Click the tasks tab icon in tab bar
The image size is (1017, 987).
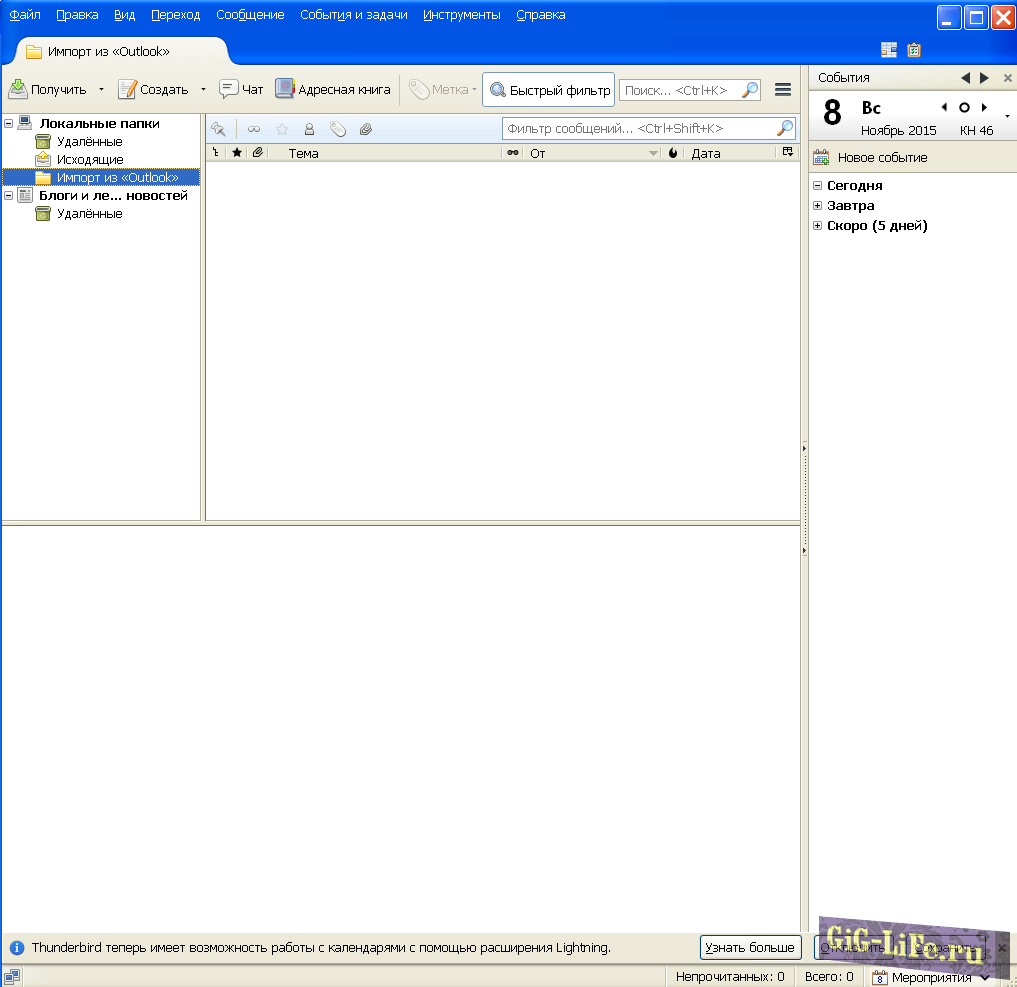(x=914, y=50)
